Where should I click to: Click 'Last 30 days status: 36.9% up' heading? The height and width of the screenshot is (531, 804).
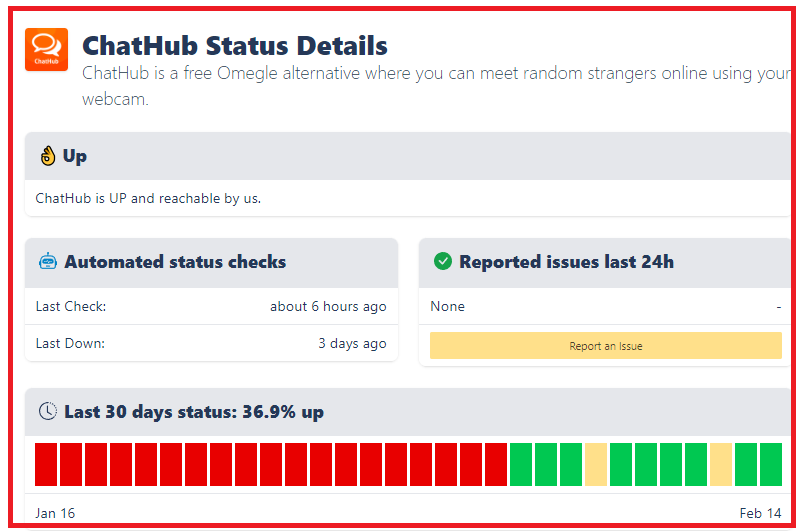pyautogui.click(x=194, y=412)
